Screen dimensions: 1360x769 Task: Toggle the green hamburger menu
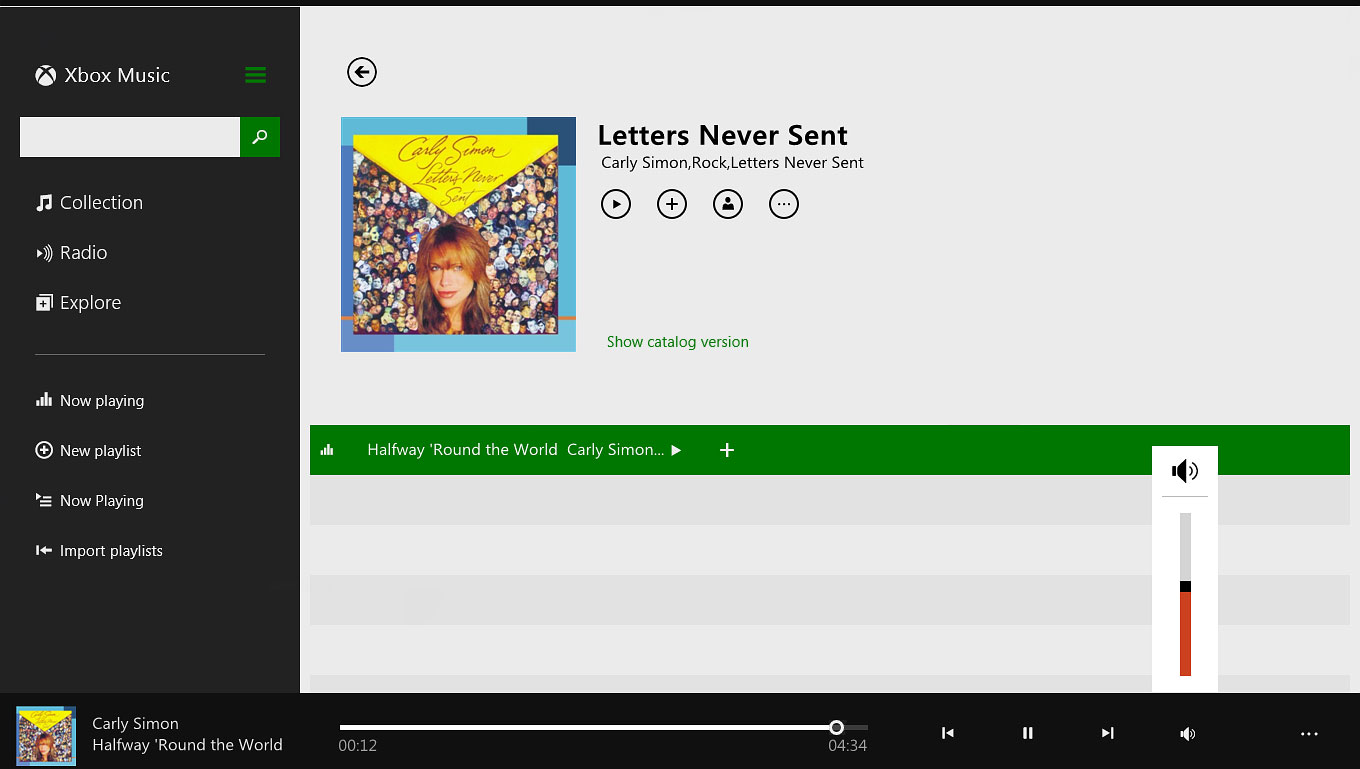(255, 75)
